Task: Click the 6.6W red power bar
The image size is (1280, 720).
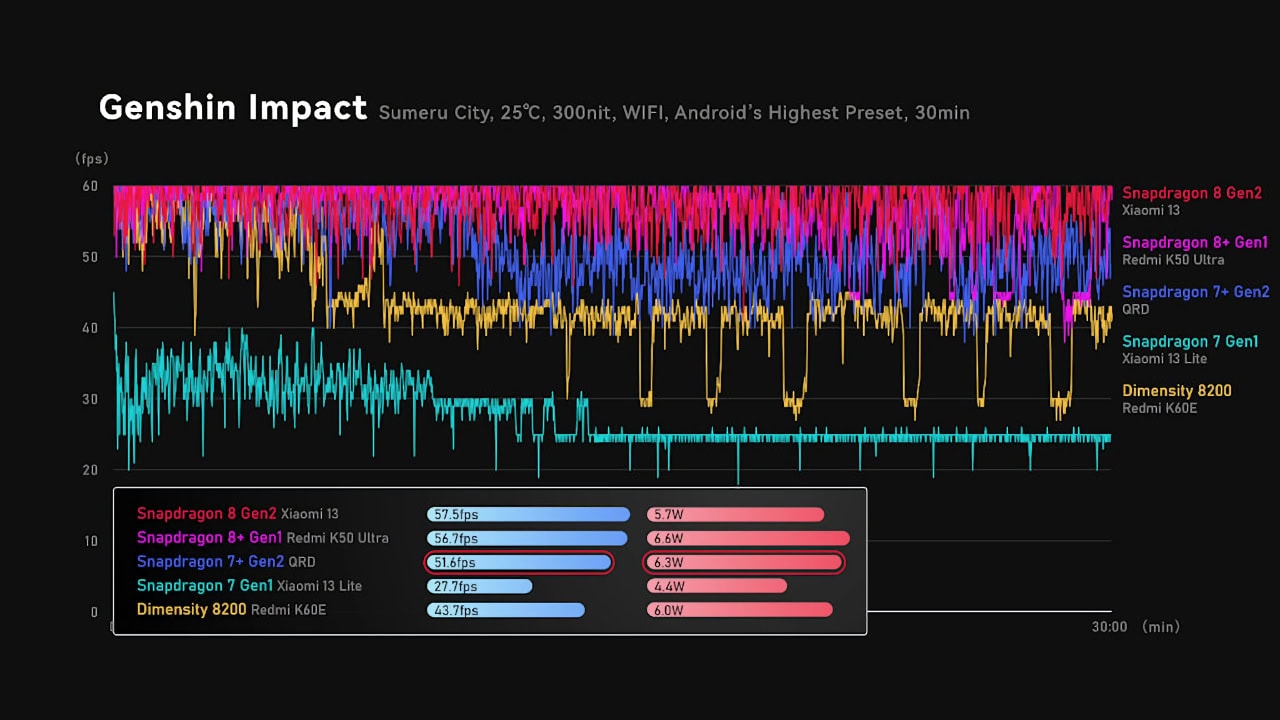Action: (748, 539)
